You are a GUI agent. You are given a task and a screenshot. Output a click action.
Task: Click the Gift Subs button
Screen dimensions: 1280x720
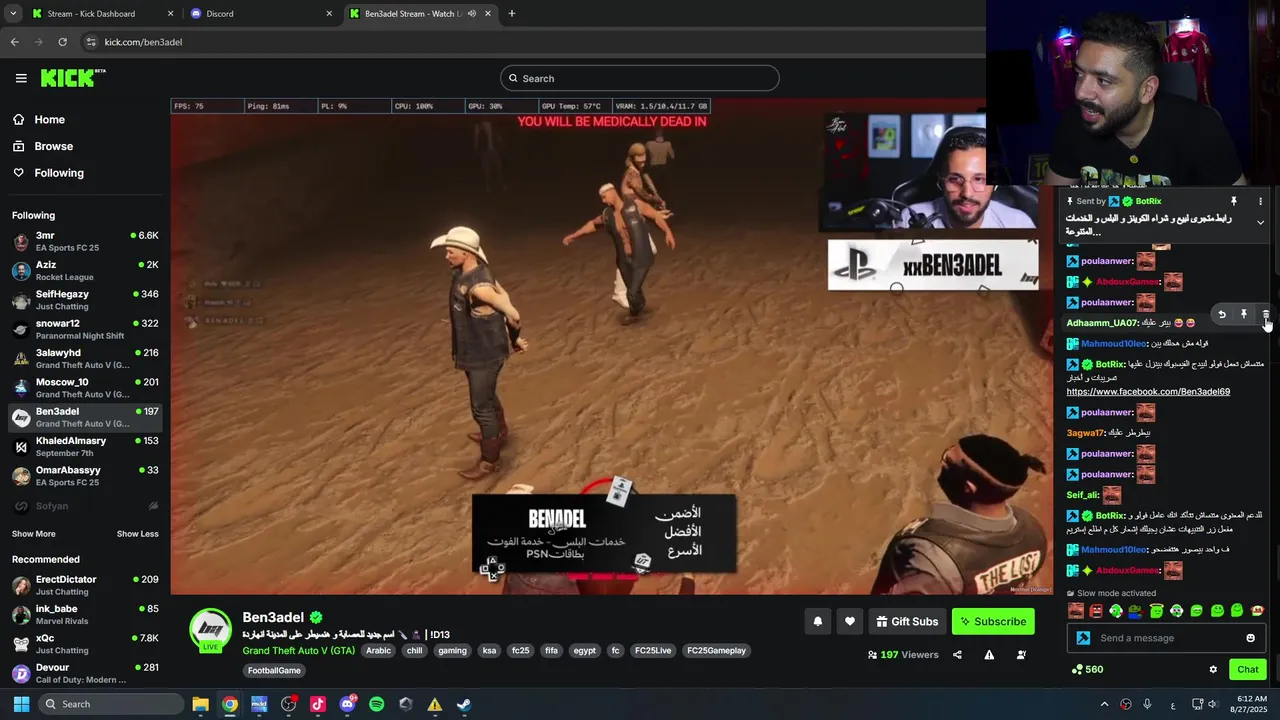coord(906,621)
